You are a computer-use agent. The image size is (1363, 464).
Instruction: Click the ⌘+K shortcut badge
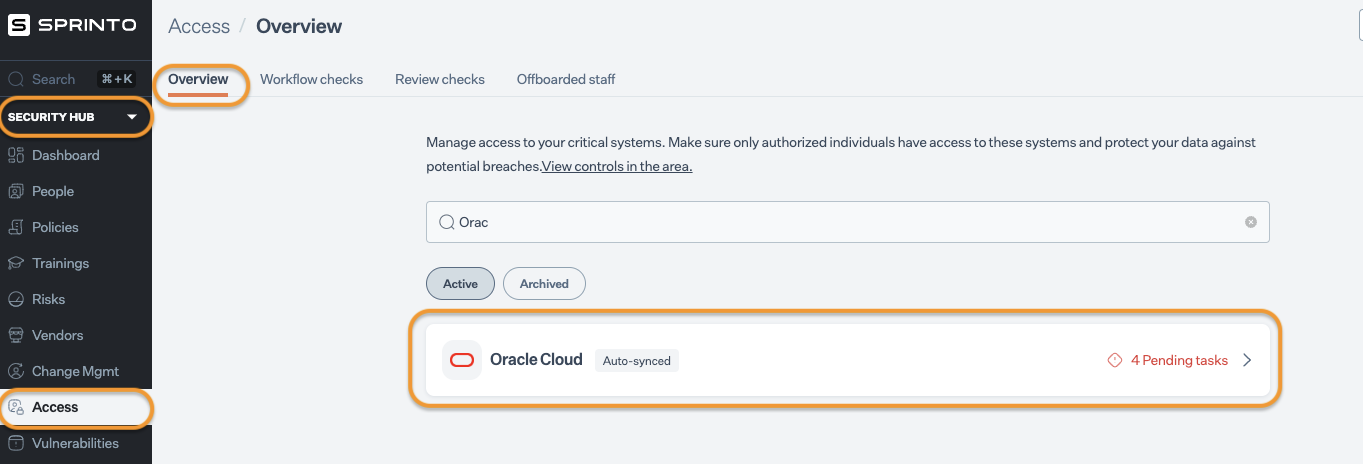[x=116, y=79]
